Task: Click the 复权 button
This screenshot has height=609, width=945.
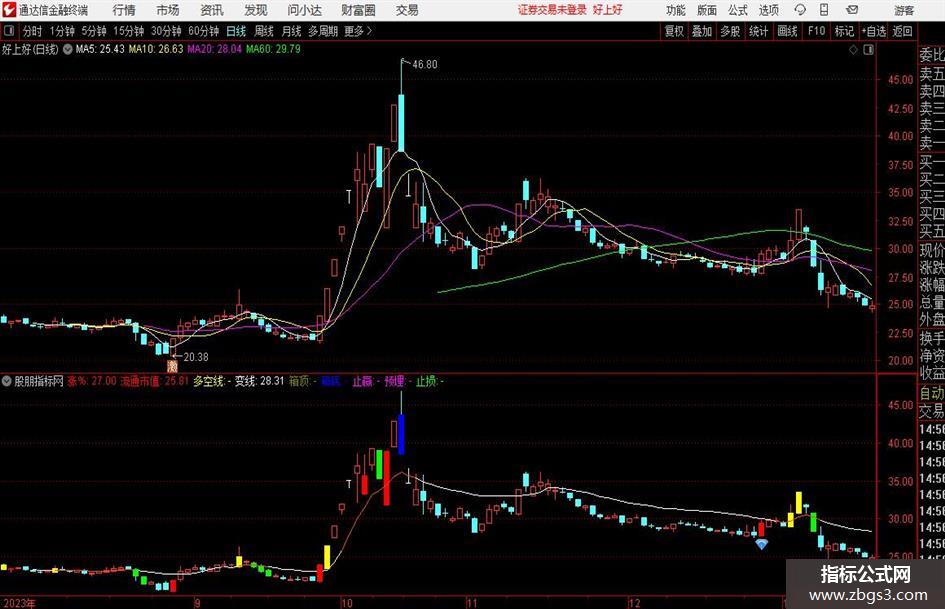Action: (x=674, y=31)
